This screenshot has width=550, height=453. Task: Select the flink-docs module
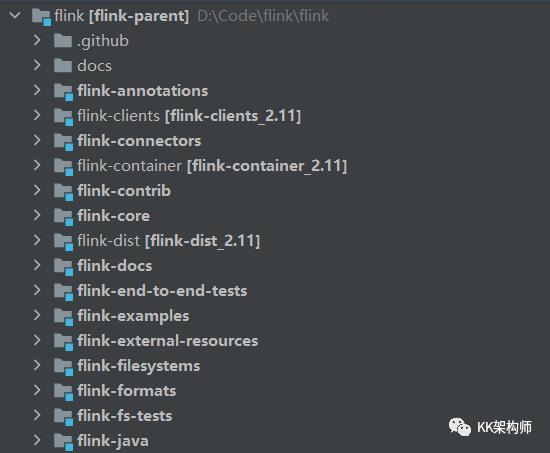pyautogui.click(x=115, y=266)
